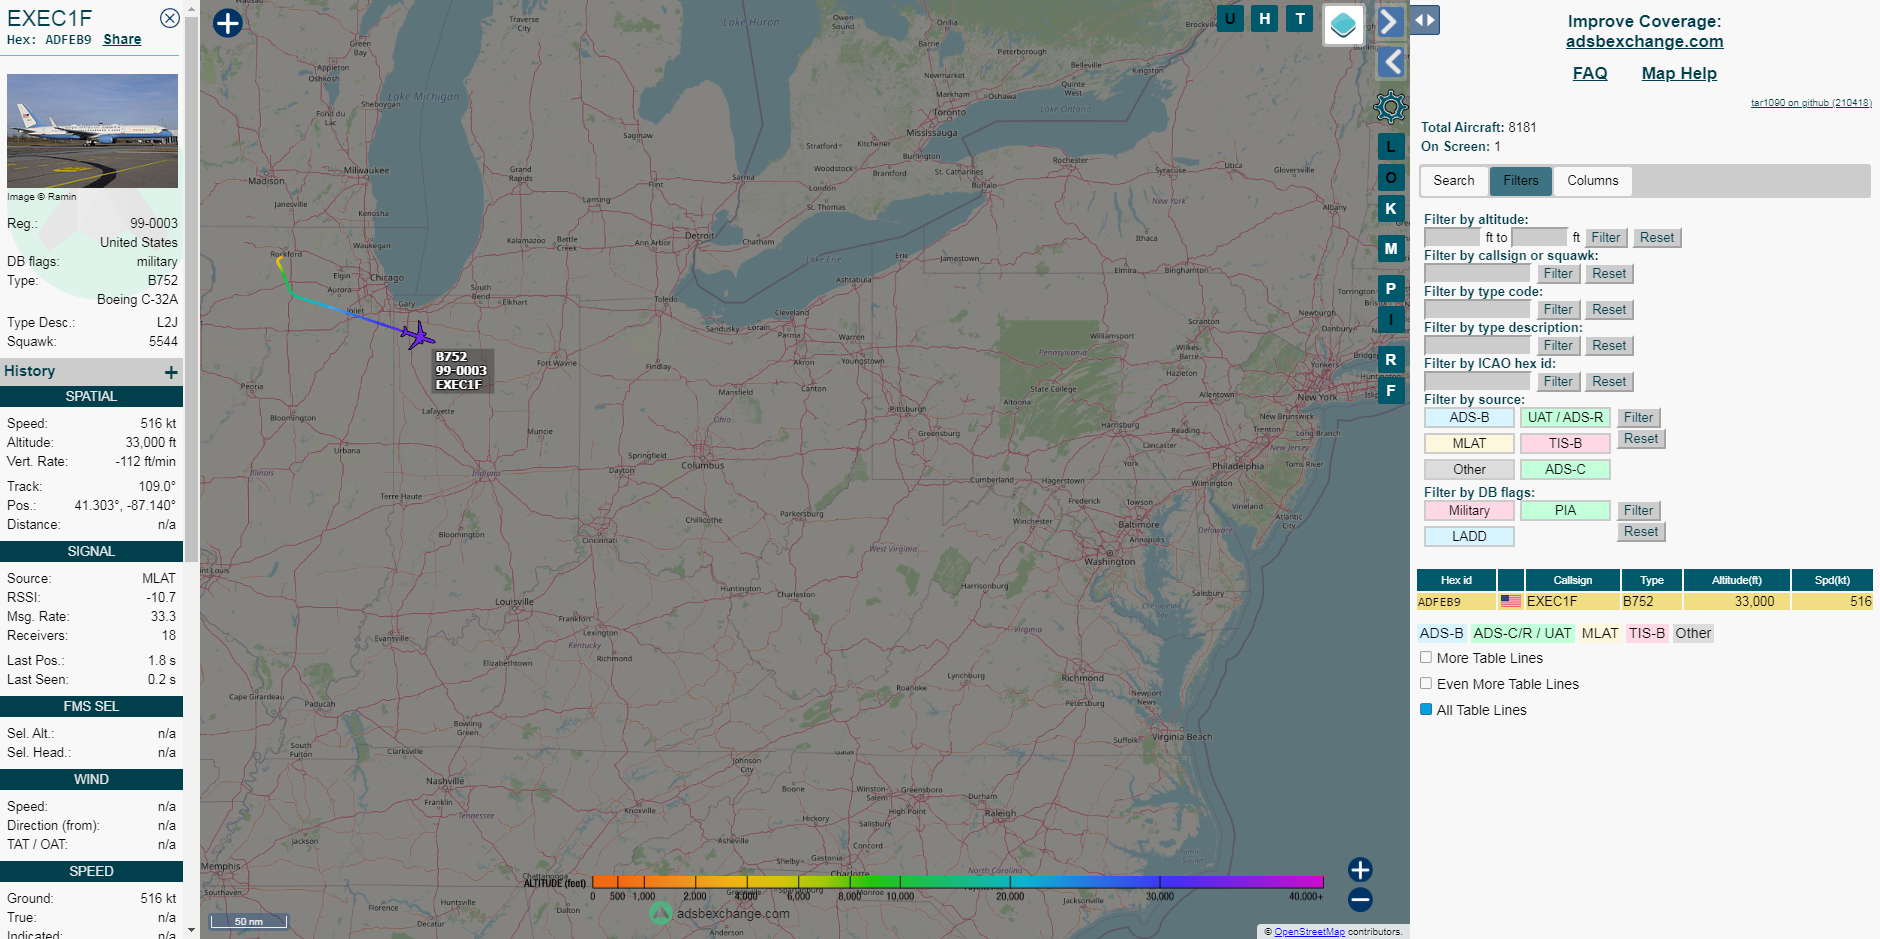Viewport: 1880px width, 939px height.
Task: Reset the altitude filter
Action: point(1657,237)
